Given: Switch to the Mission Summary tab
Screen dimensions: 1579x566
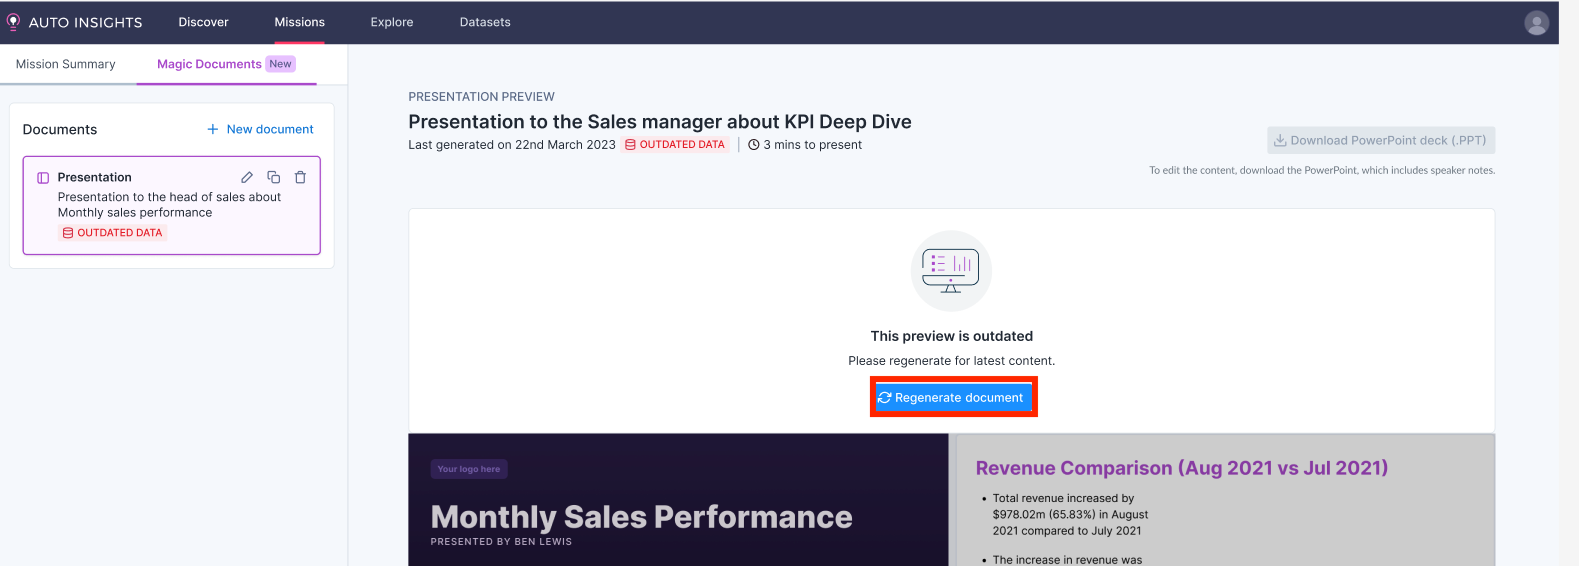Looking at the screenshot, I should click(66, 64).
